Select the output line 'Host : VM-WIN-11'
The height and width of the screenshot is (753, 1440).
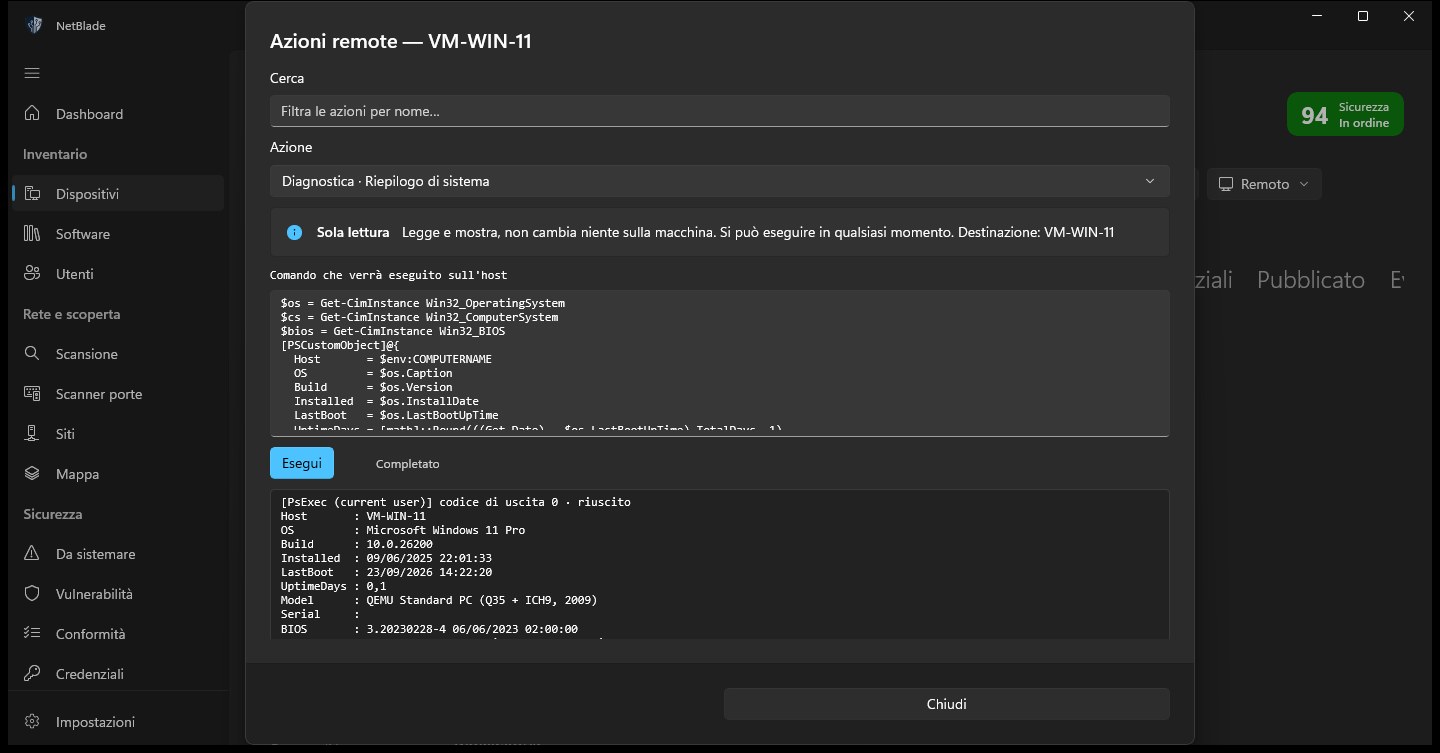pyautogui.click(x=353, y=516)
